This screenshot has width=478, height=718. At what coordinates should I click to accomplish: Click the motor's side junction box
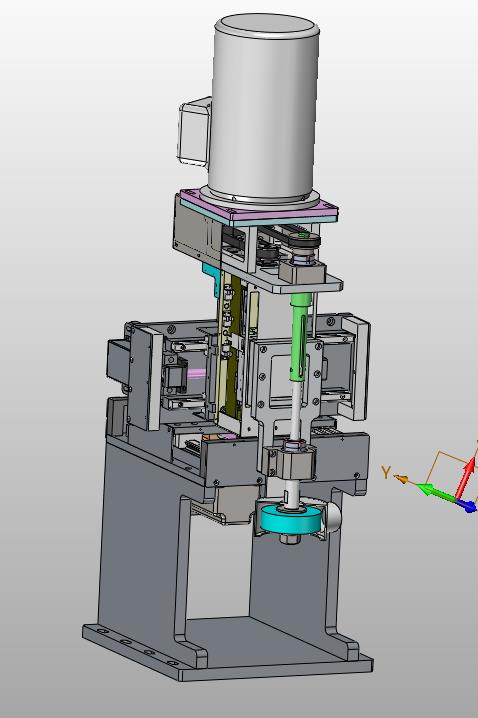194,133
